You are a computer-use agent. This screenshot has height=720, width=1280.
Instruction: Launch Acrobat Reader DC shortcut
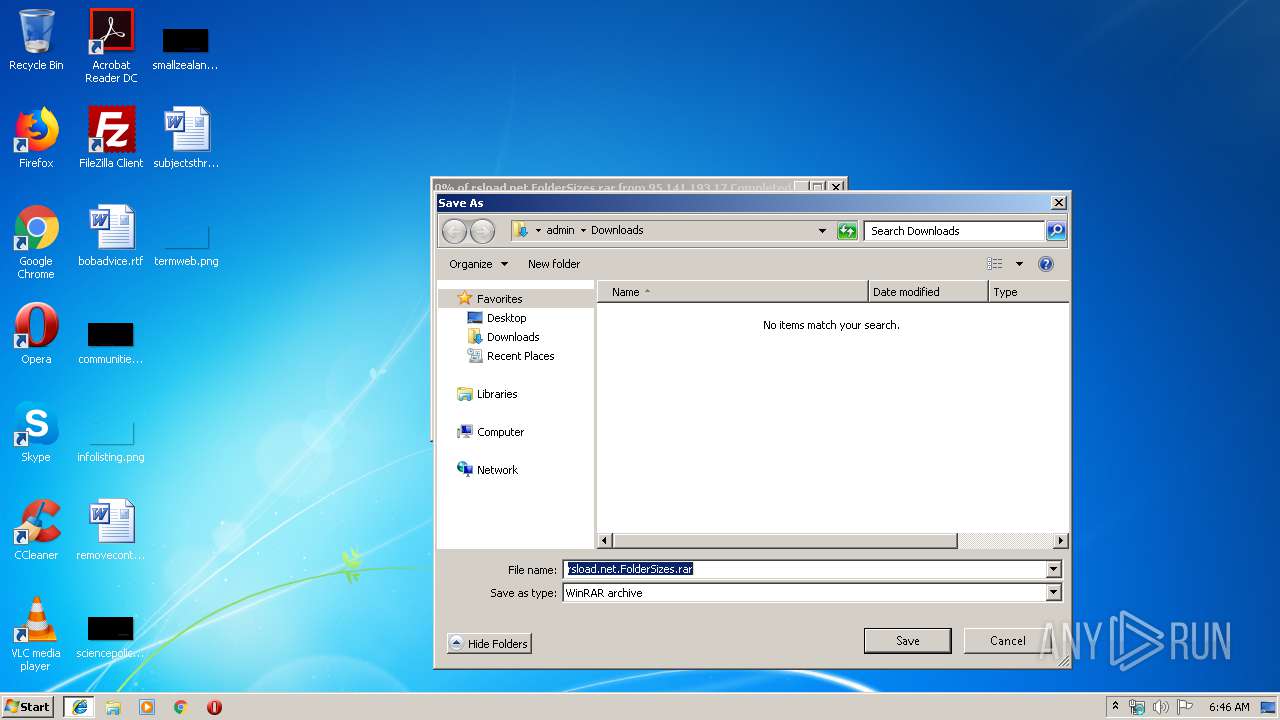[111, 46]
